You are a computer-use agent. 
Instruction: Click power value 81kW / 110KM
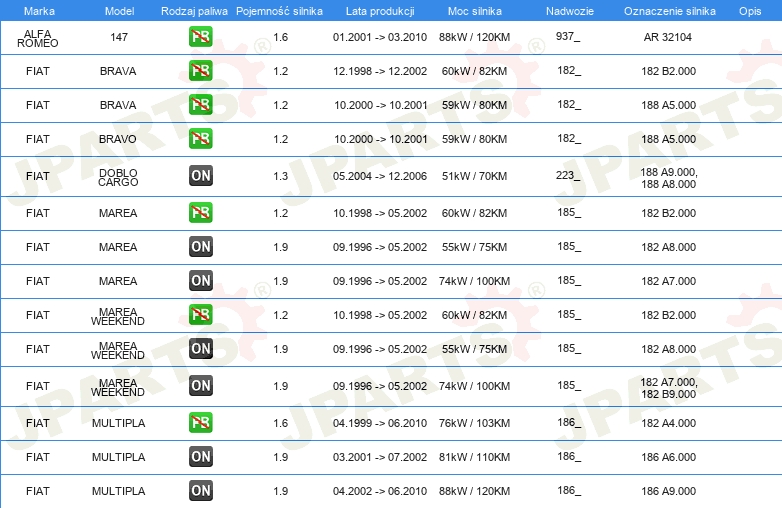[x=474, y=457]
